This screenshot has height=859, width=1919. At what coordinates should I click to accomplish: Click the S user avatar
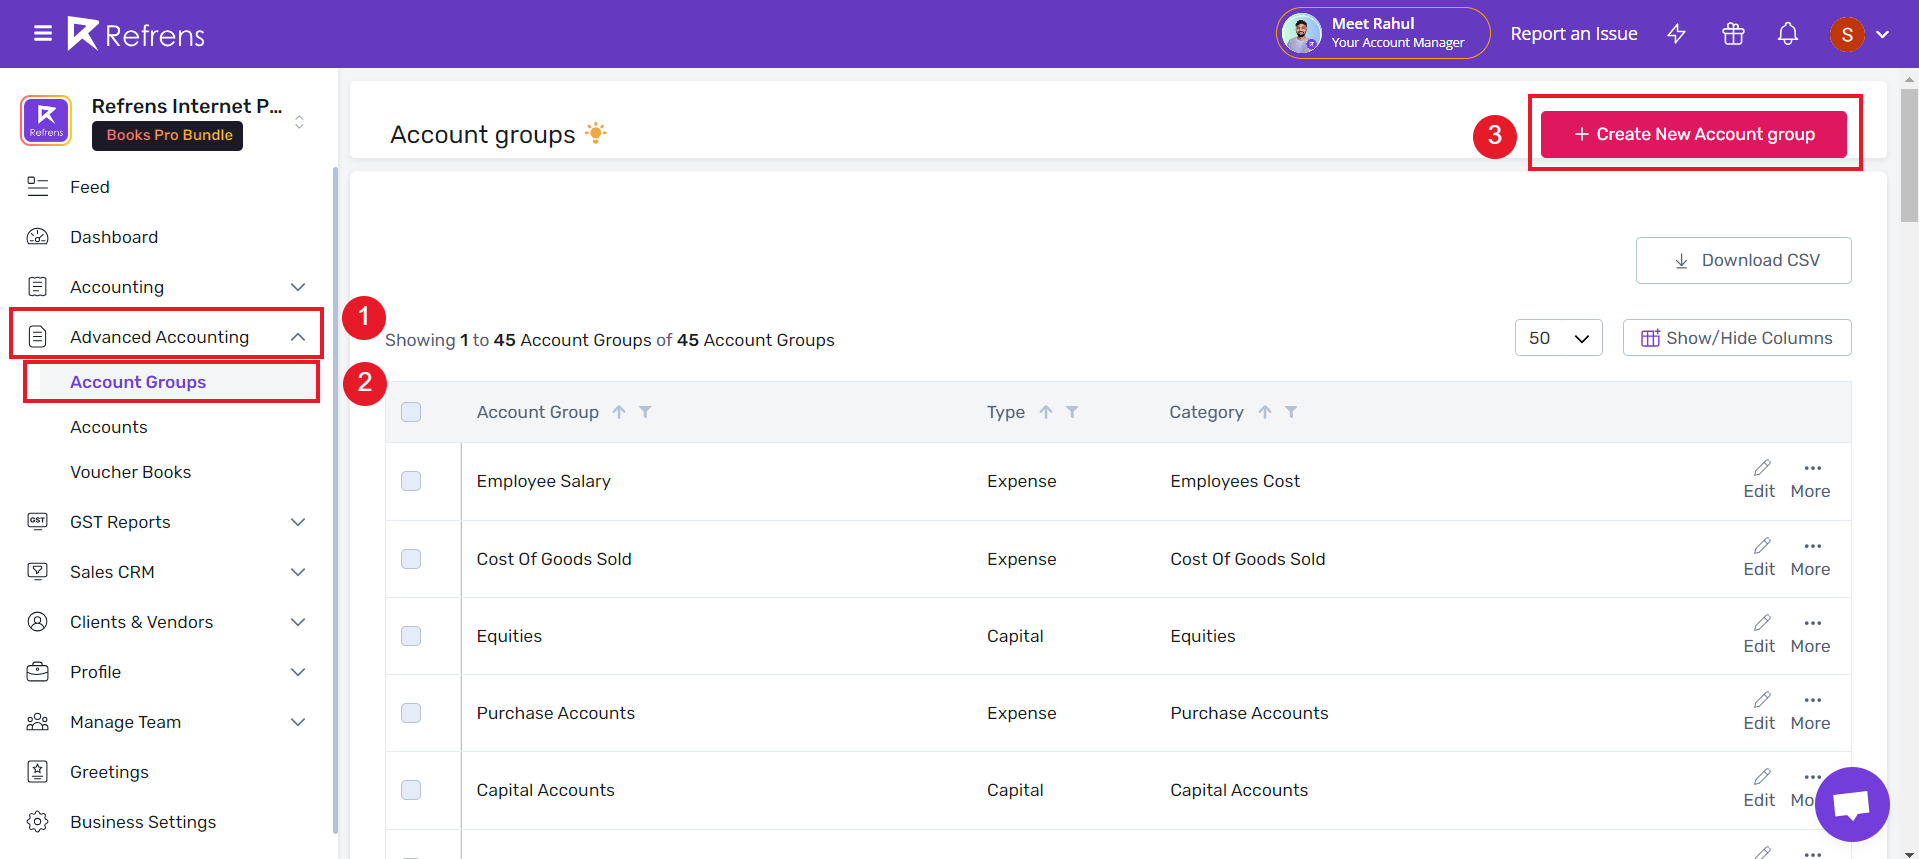(1847, 34)
